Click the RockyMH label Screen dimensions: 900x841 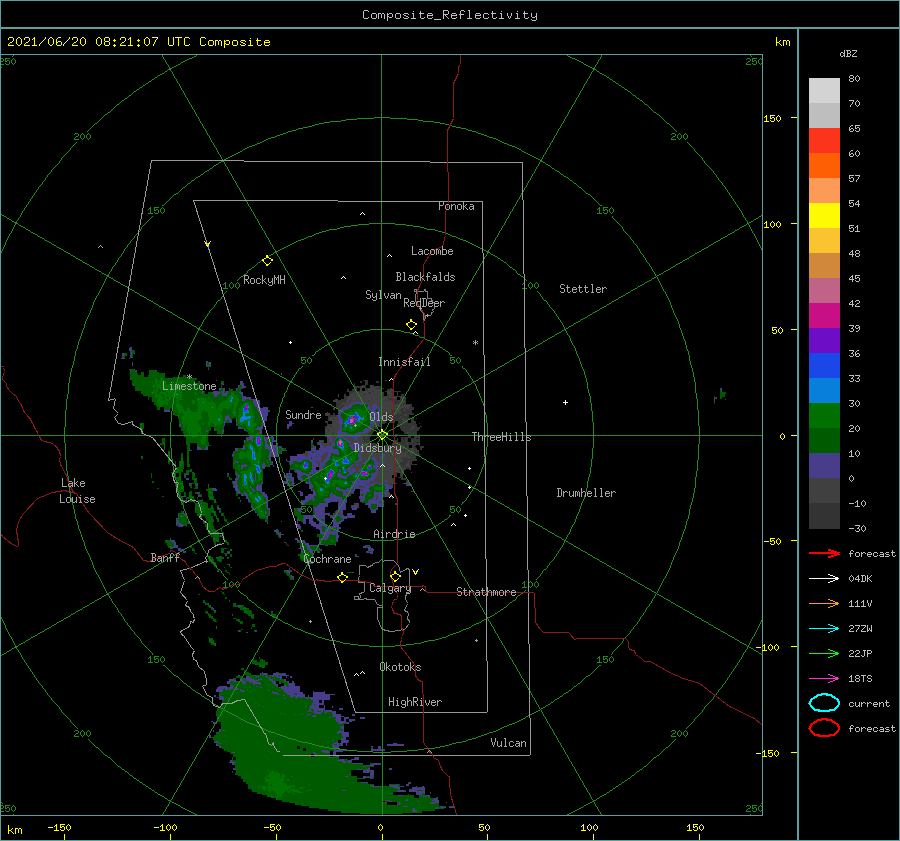(x=264, y=280)
